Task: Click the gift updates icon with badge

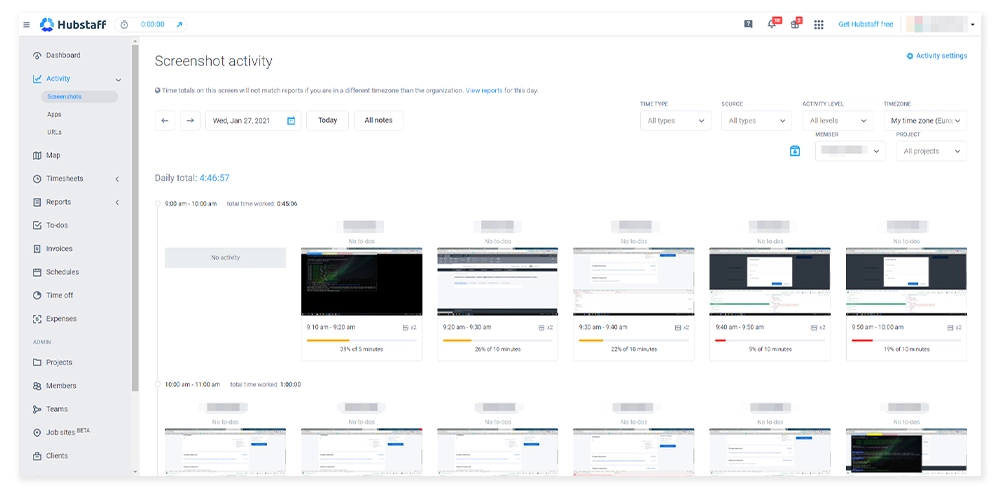Action: (795, 24)
